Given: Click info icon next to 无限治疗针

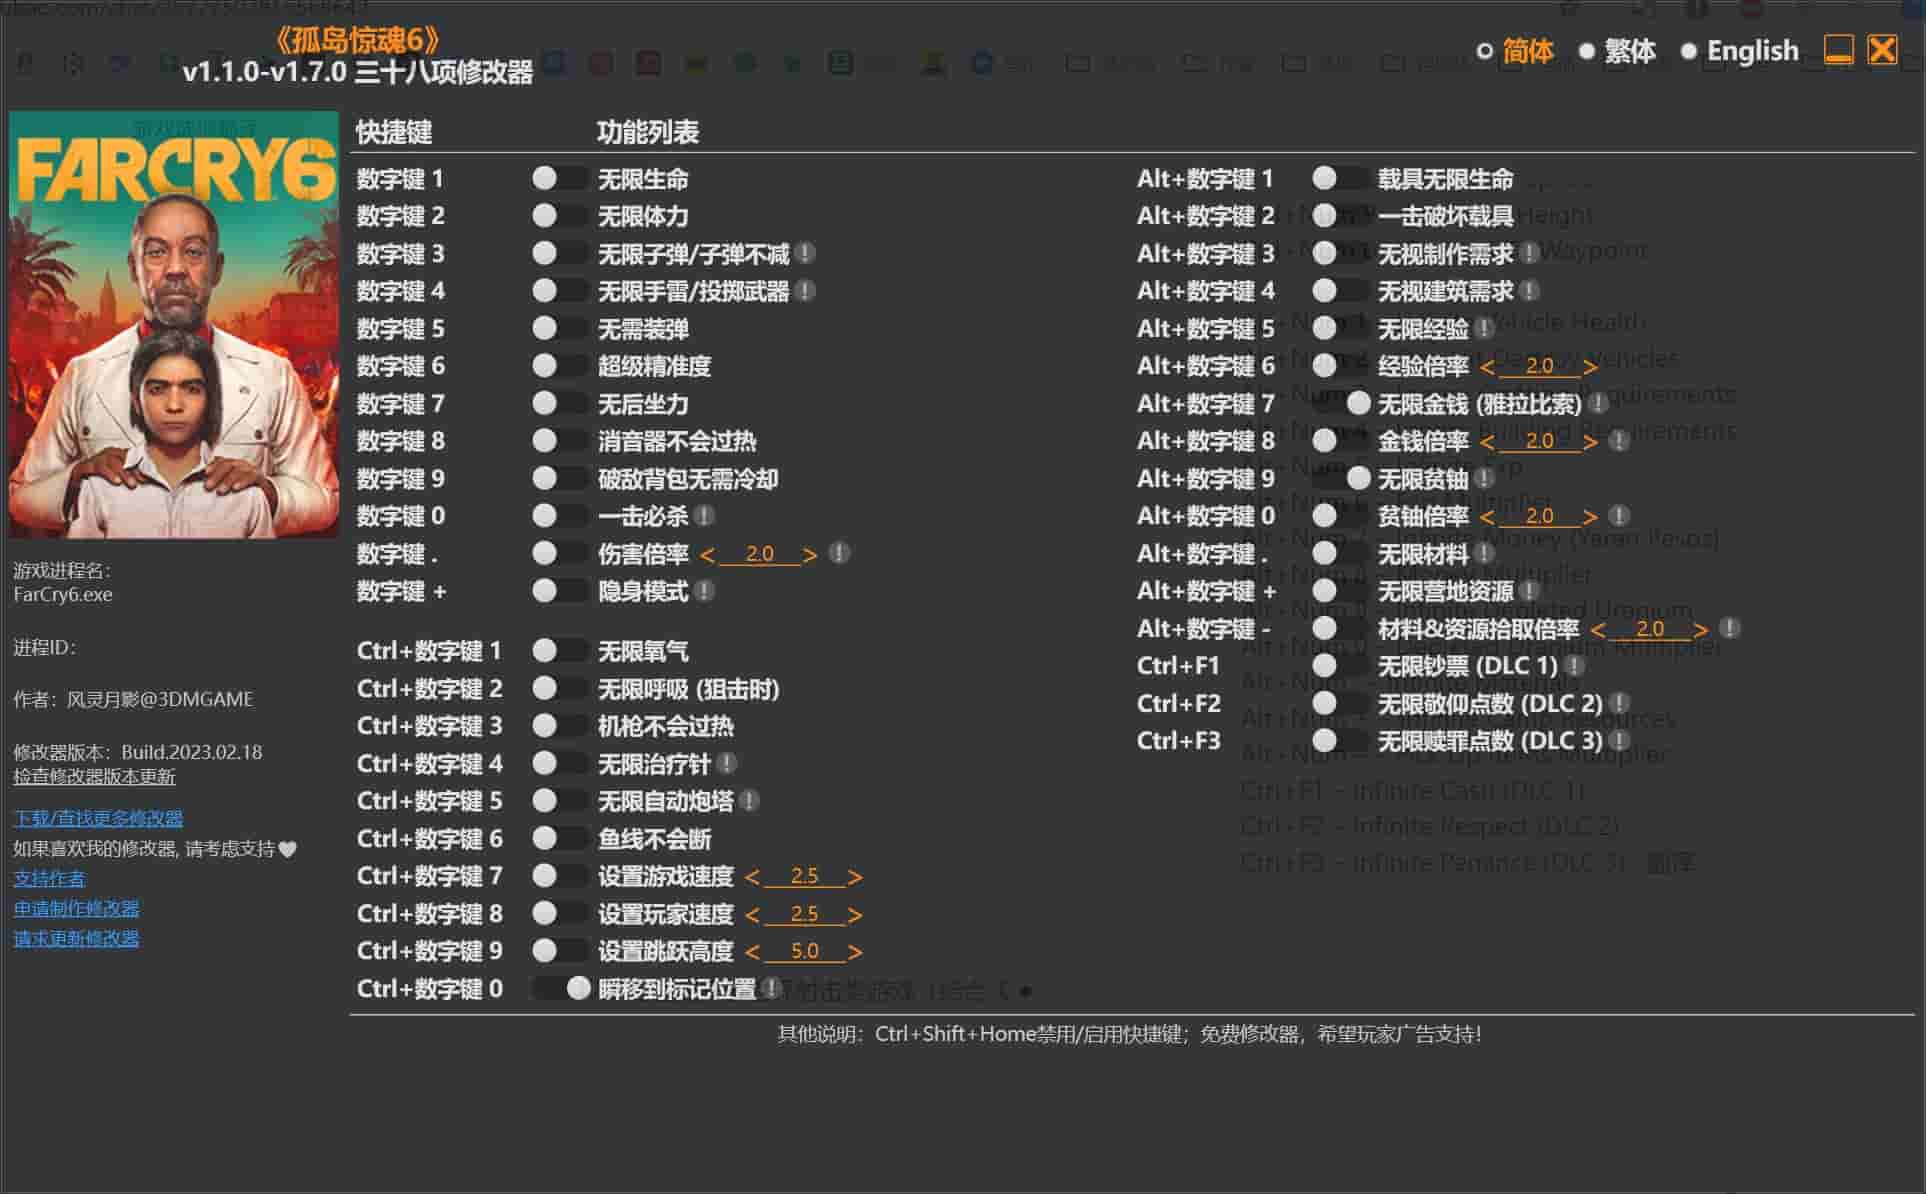Looking at the screenshot, I should [727, 764].
